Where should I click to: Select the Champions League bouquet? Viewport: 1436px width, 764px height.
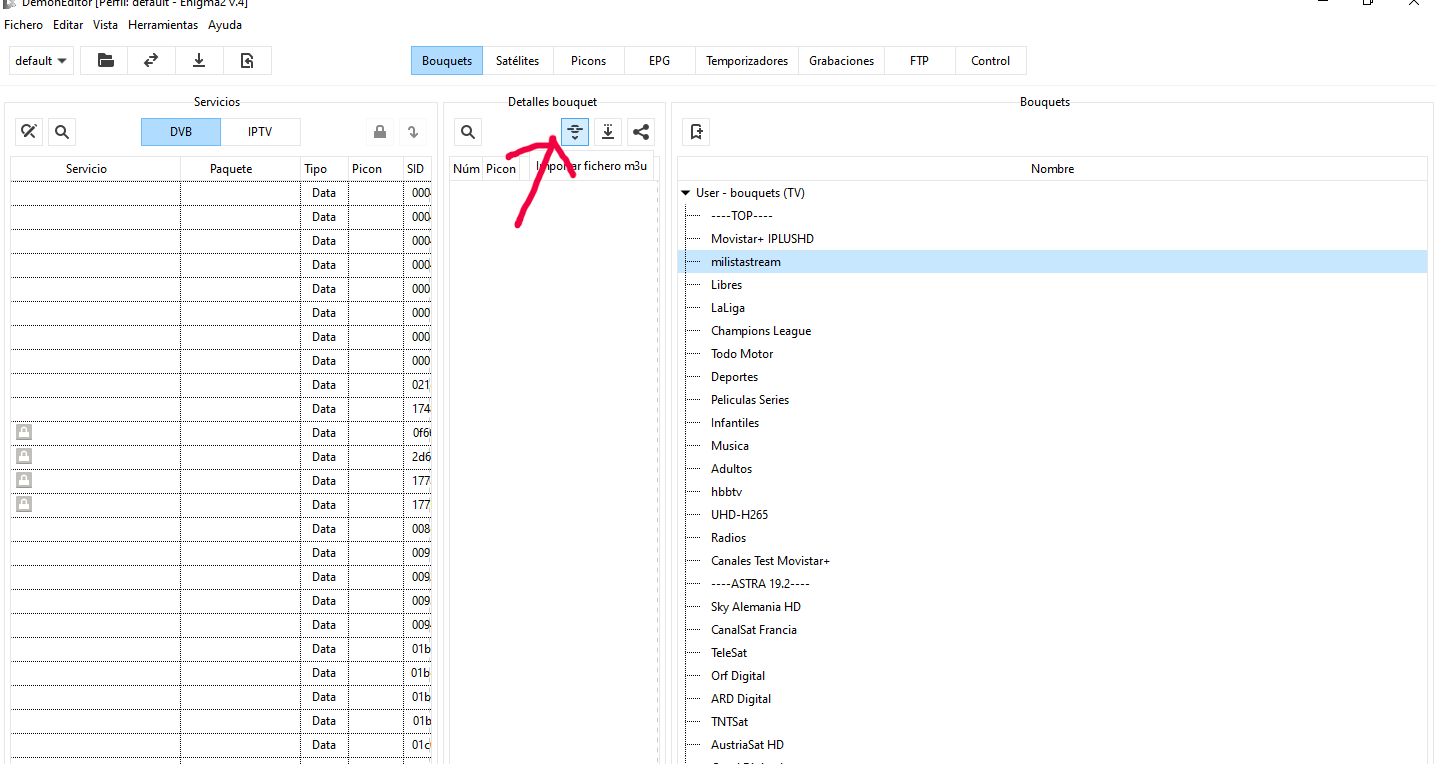tap(760, 331)
